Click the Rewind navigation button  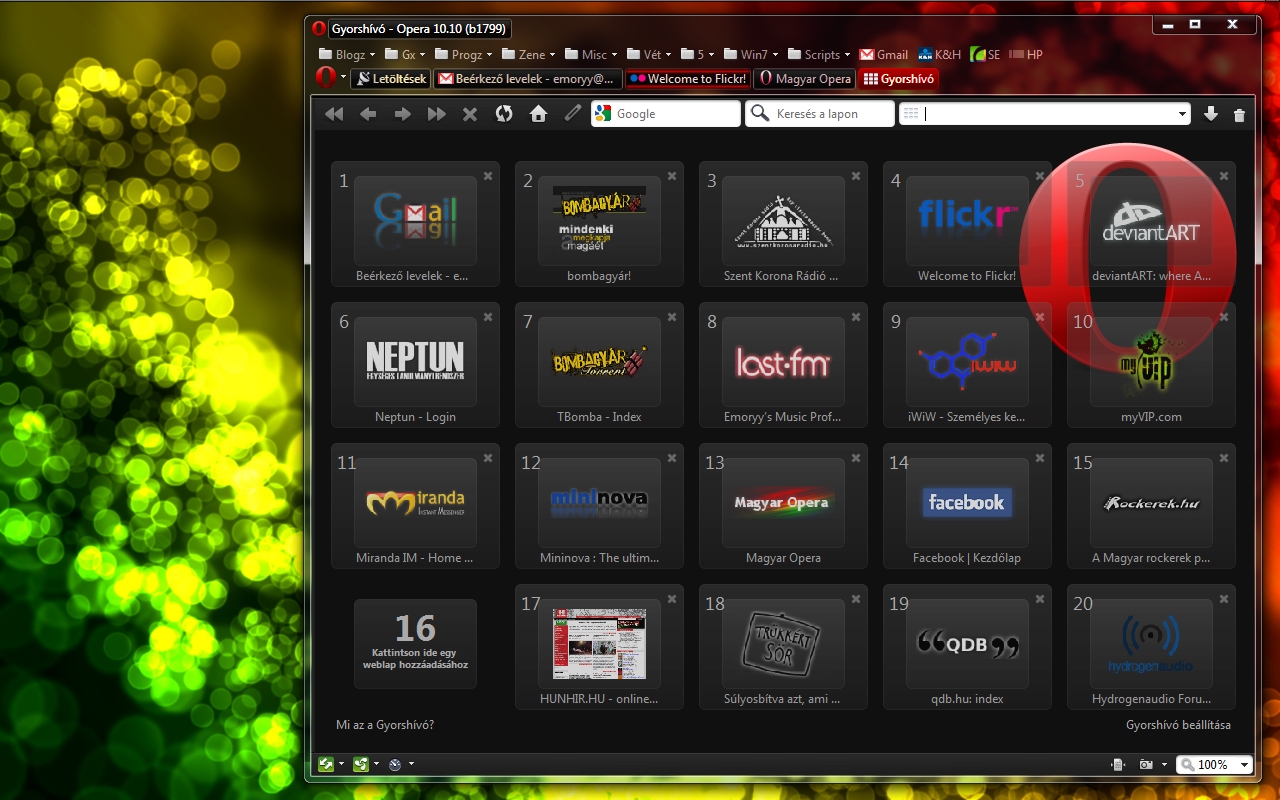coord(334,114)
